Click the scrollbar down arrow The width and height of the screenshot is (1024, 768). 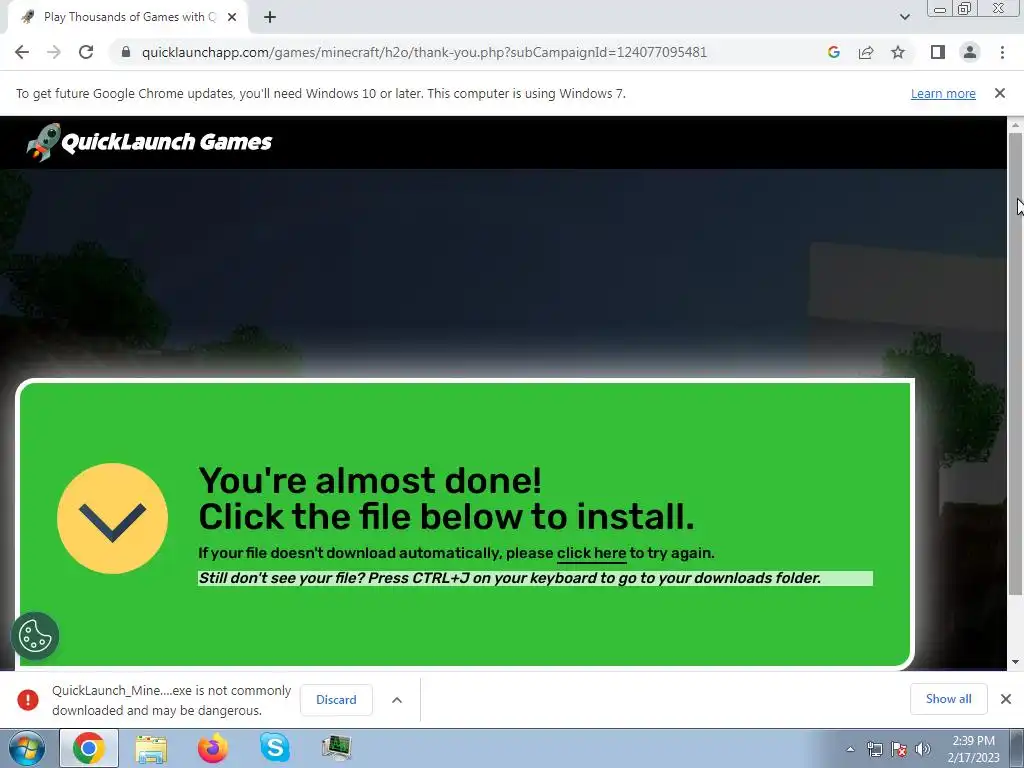point(1015,662)
